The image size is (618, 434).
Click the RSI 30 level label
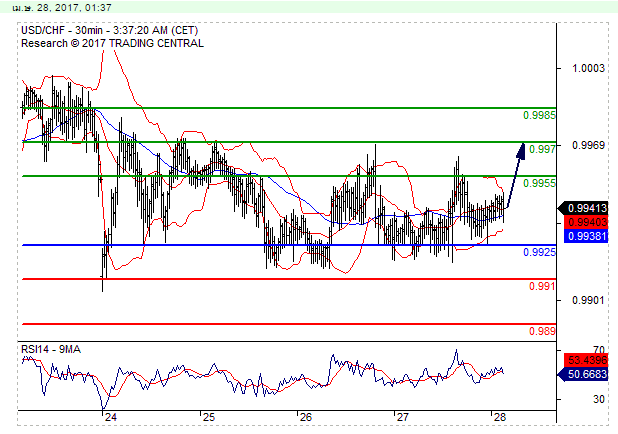[599, 399]
